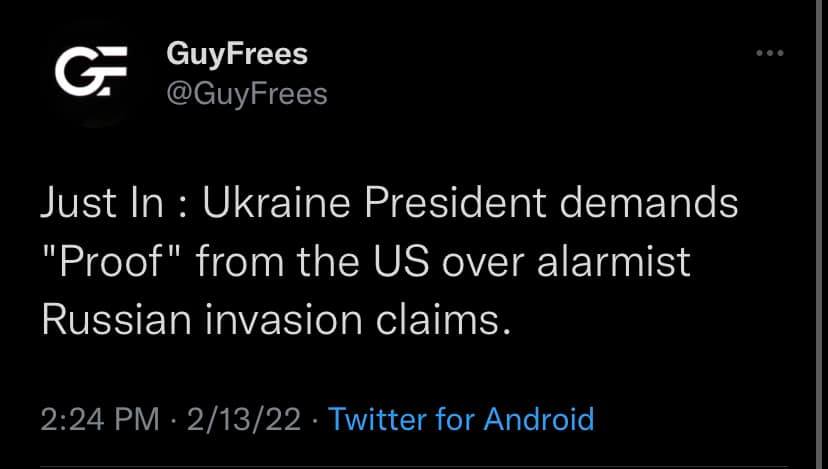Viewport: 828px width, 469px height.
Task: Visit the @GuyFrees handle link
Action: (246, 94)
